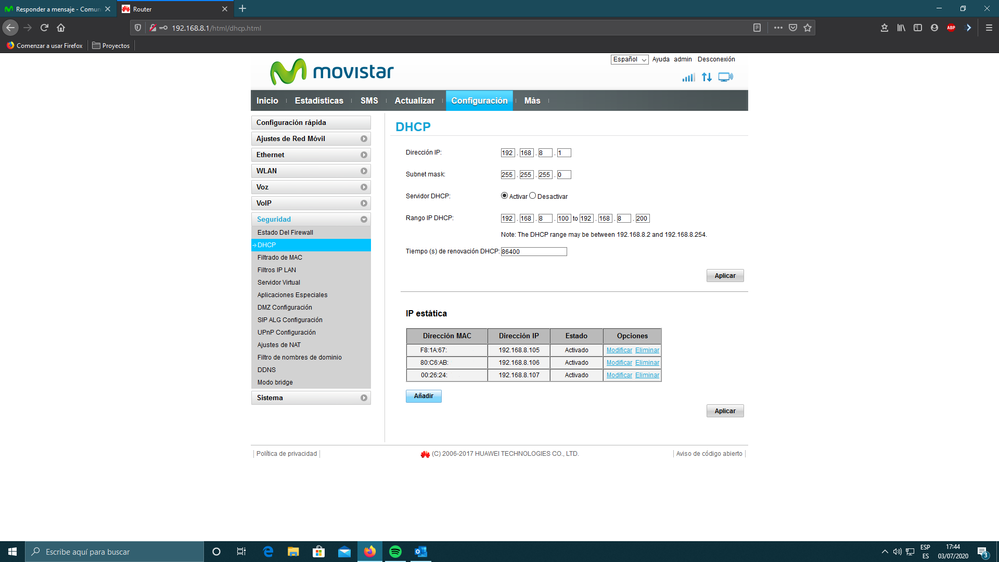999x562 pixels.
Task: Switch to the Estadísticas tab
Action: (319, 101)
